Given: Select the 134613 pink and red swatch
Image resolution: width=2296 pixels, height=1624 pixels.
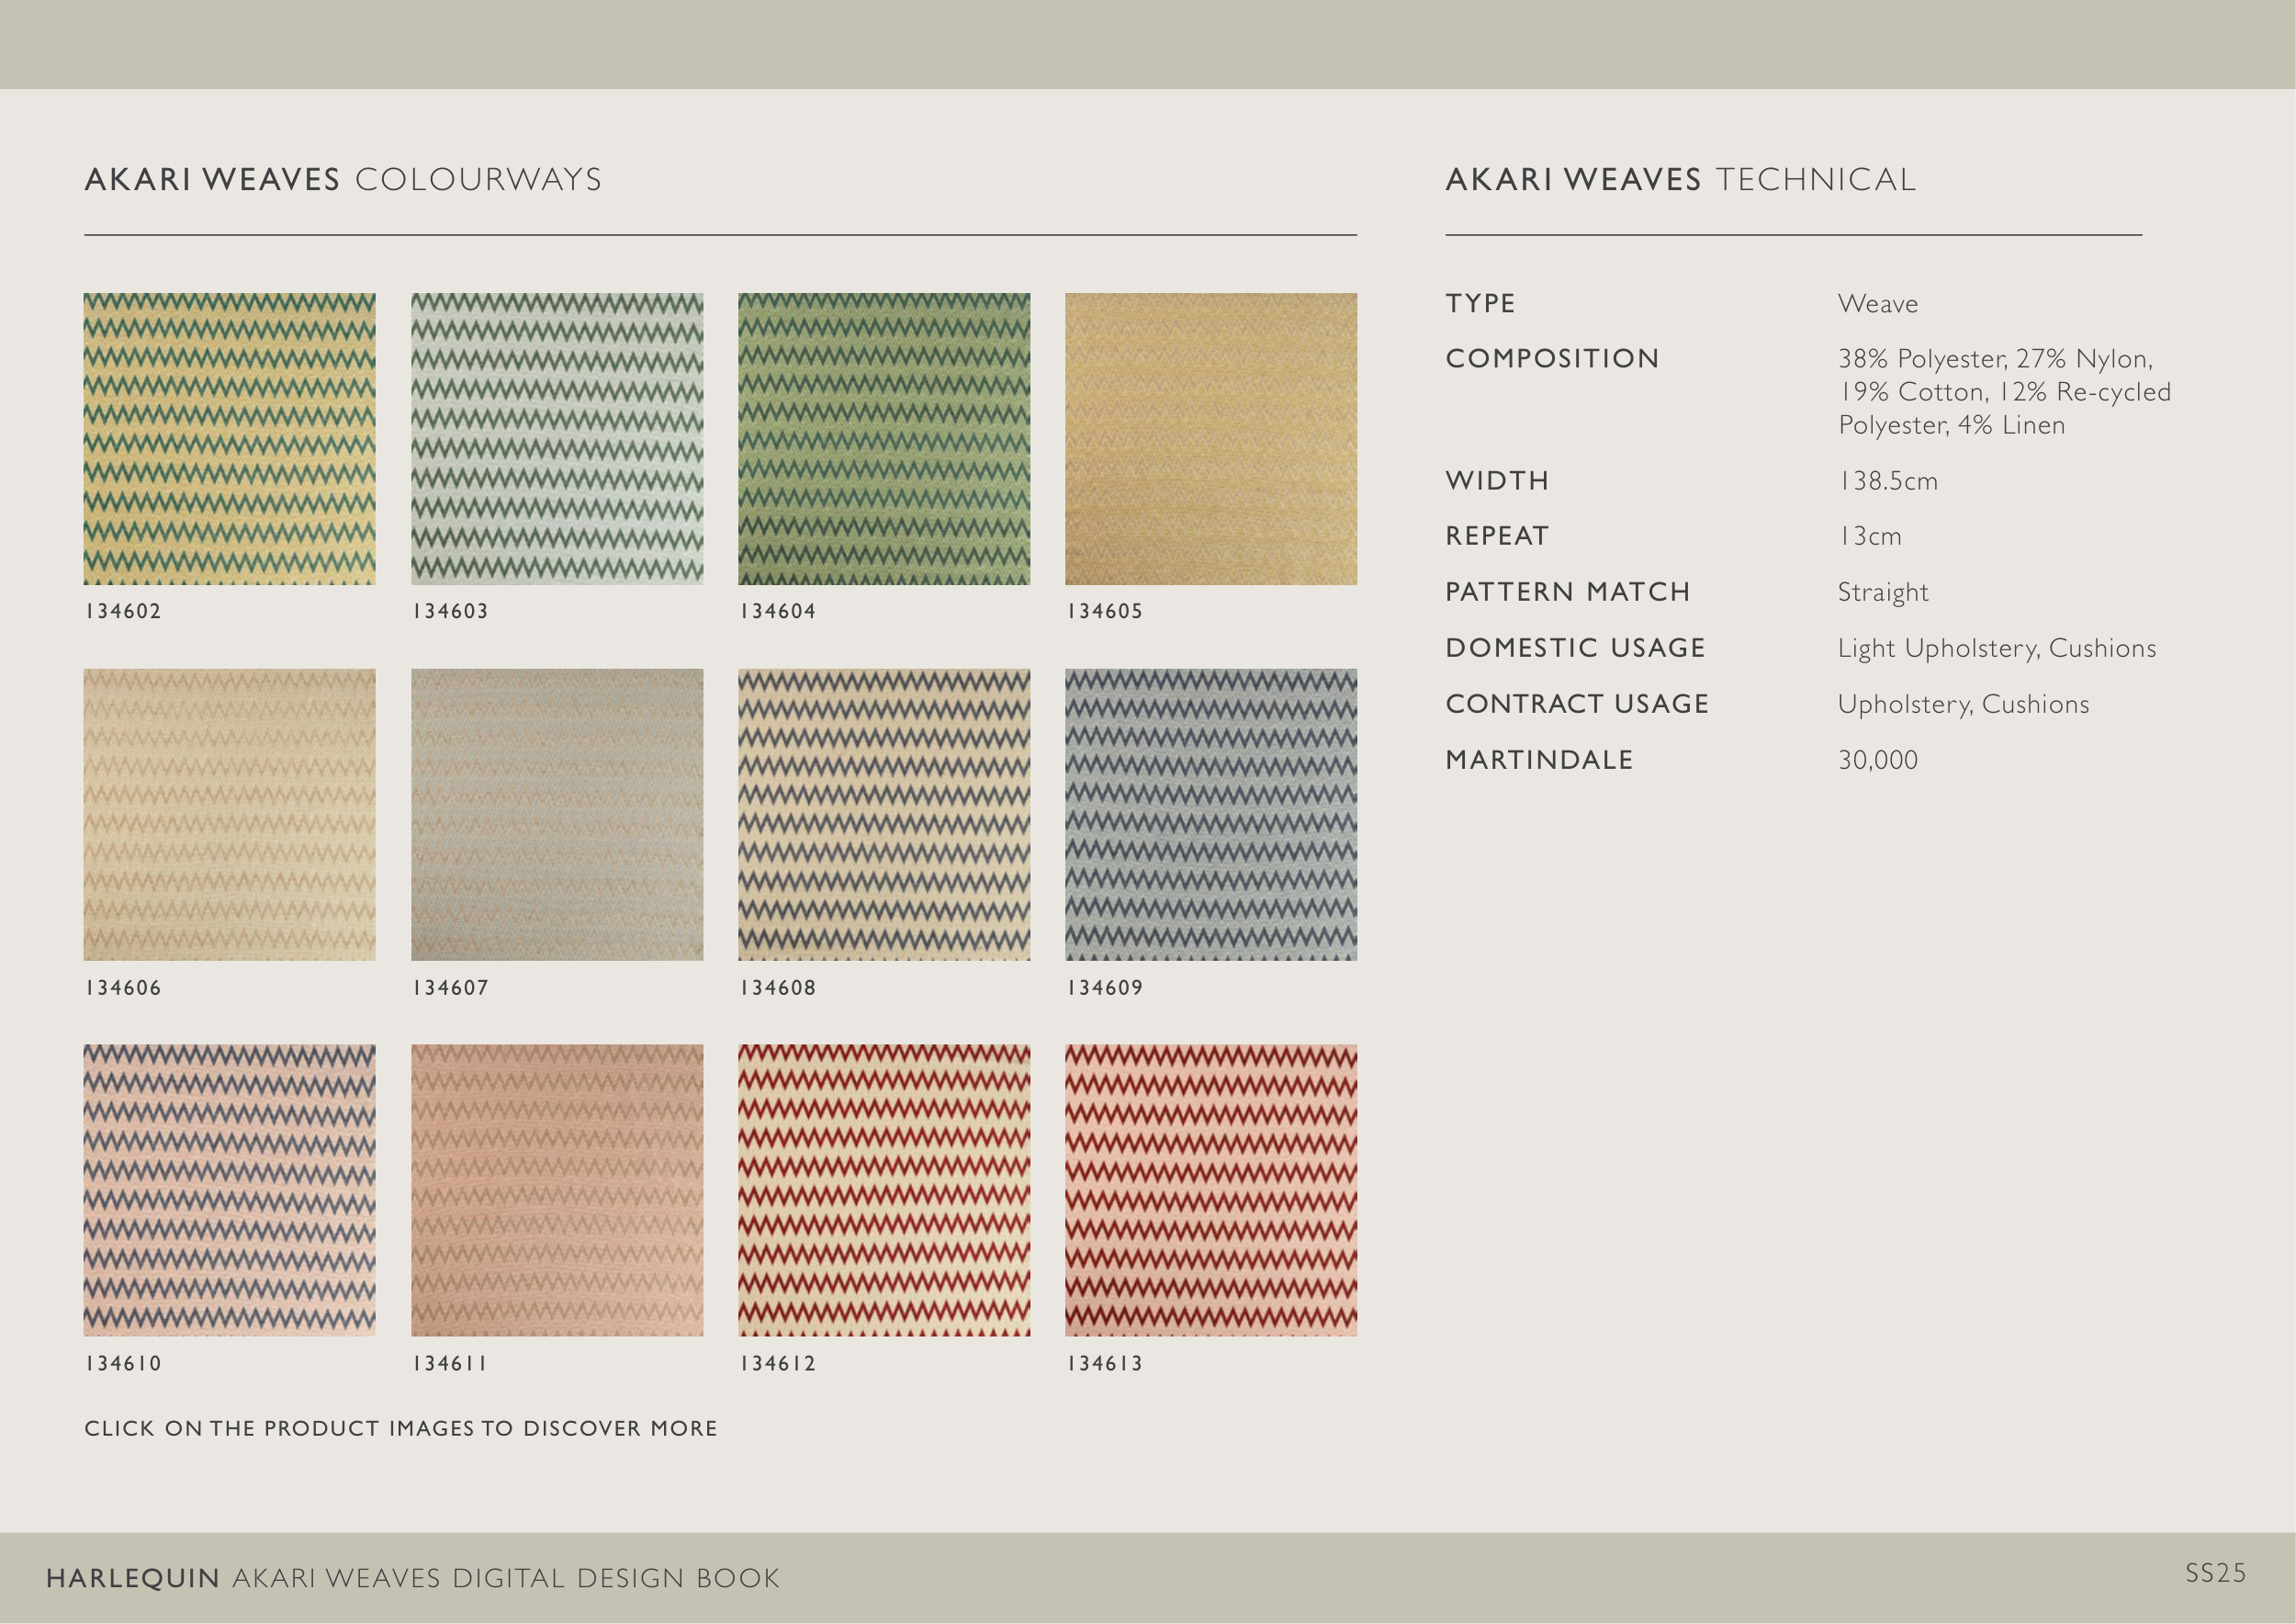Looking at the screenshot, I should 1211,1190.
